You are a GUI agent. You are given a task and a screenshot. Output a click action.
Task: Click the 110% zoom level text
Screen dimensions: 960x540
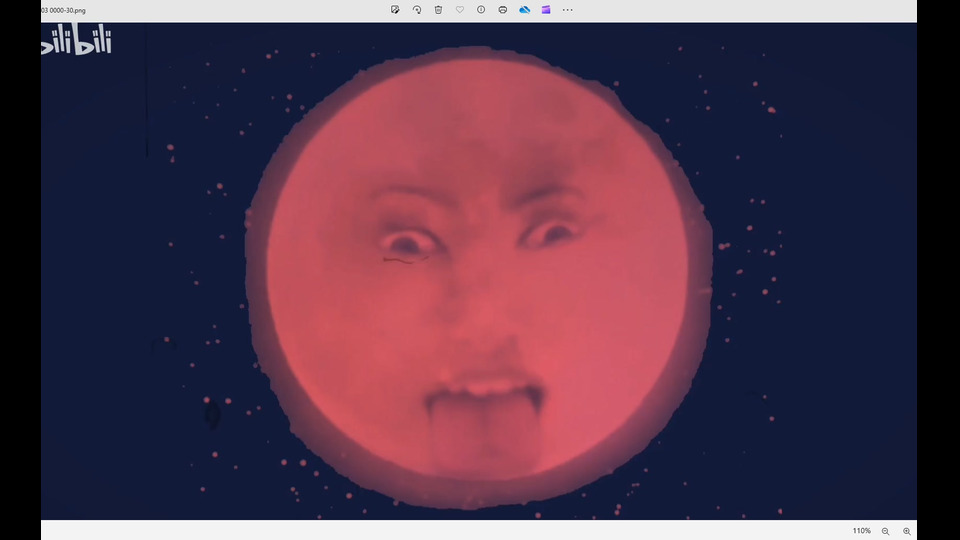(x=861, y=531)
